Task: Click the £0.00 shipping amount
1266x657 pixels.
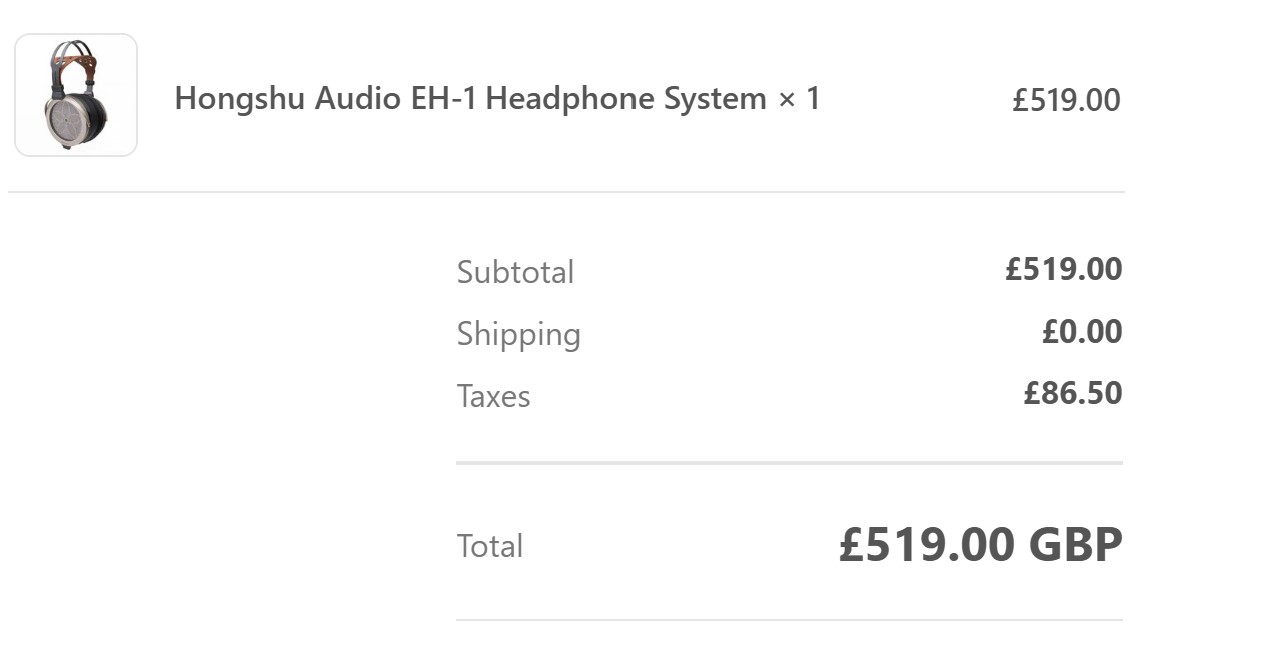Action: coord(1082,331)
